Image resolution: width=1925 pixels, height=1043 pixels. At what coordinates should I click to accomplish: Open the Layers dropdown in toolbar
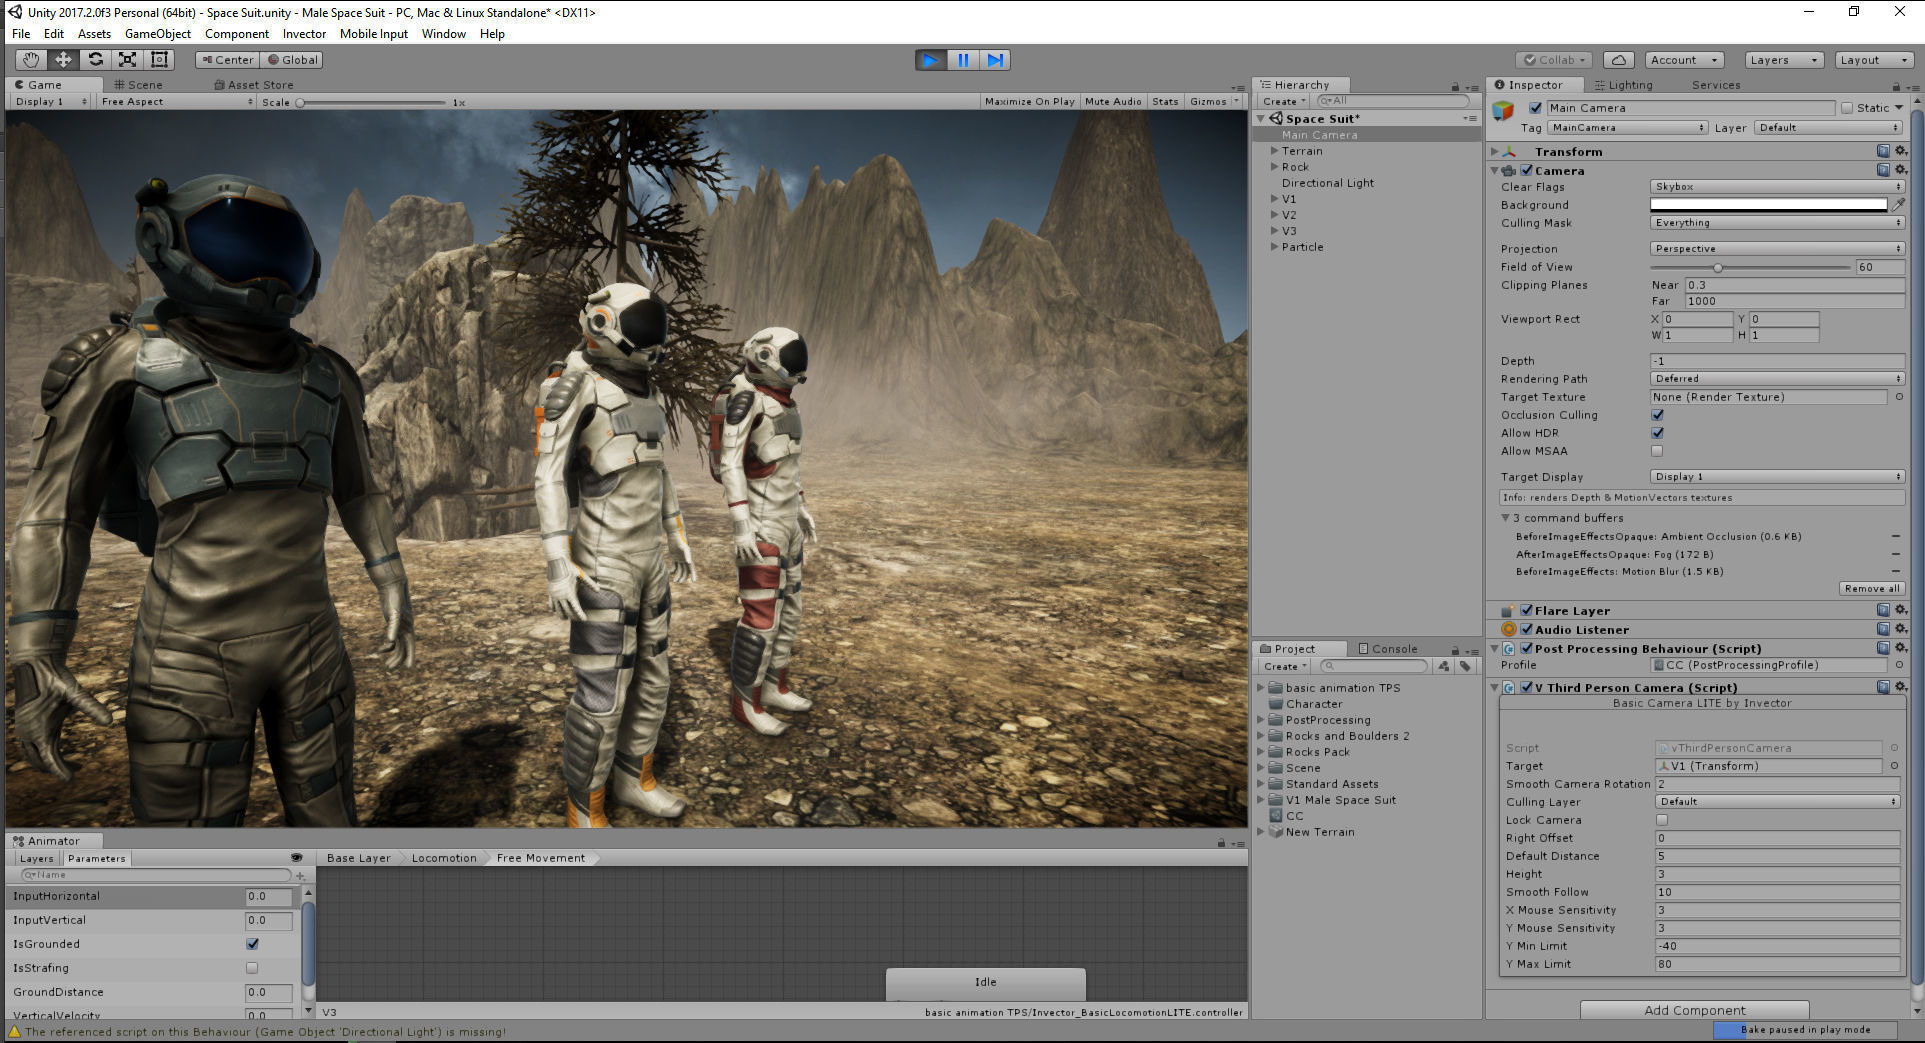tap(1784, 60)
